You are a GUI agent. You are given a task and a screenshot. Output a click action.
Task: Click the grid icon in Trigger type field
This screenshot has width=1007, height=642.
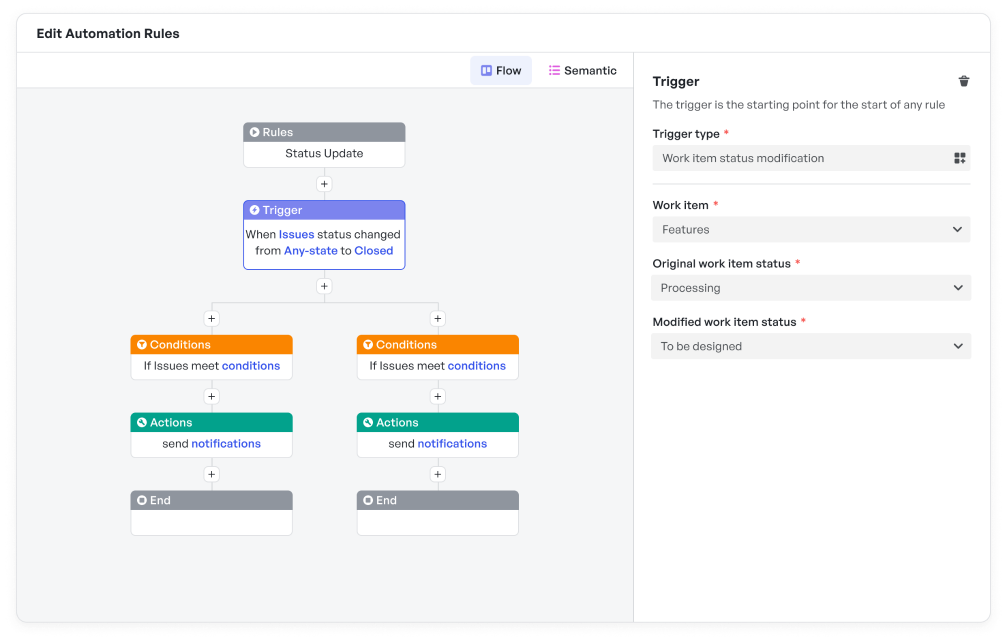tap(959, 158)
